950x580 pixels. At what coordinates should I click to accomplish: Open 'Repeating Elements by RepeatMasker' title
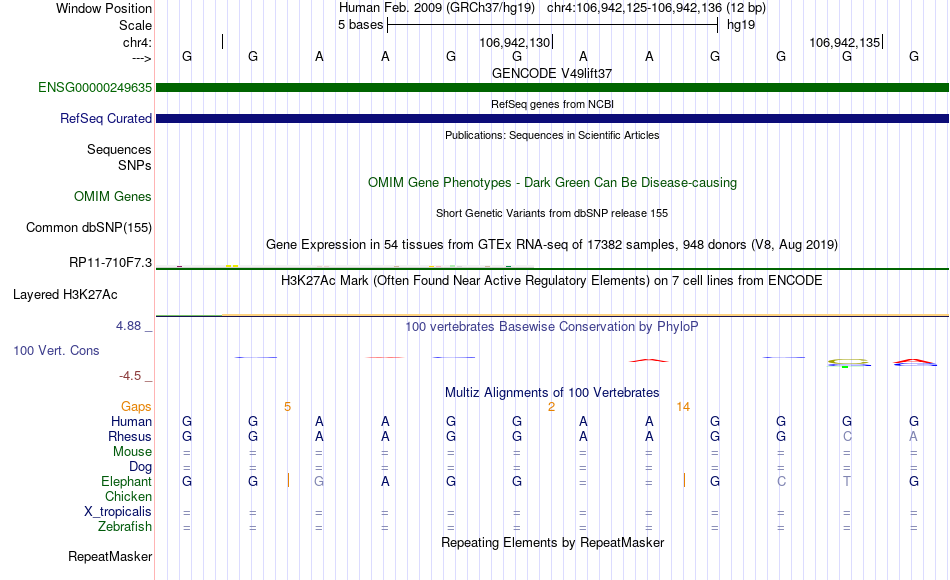[x=552, y=542]
